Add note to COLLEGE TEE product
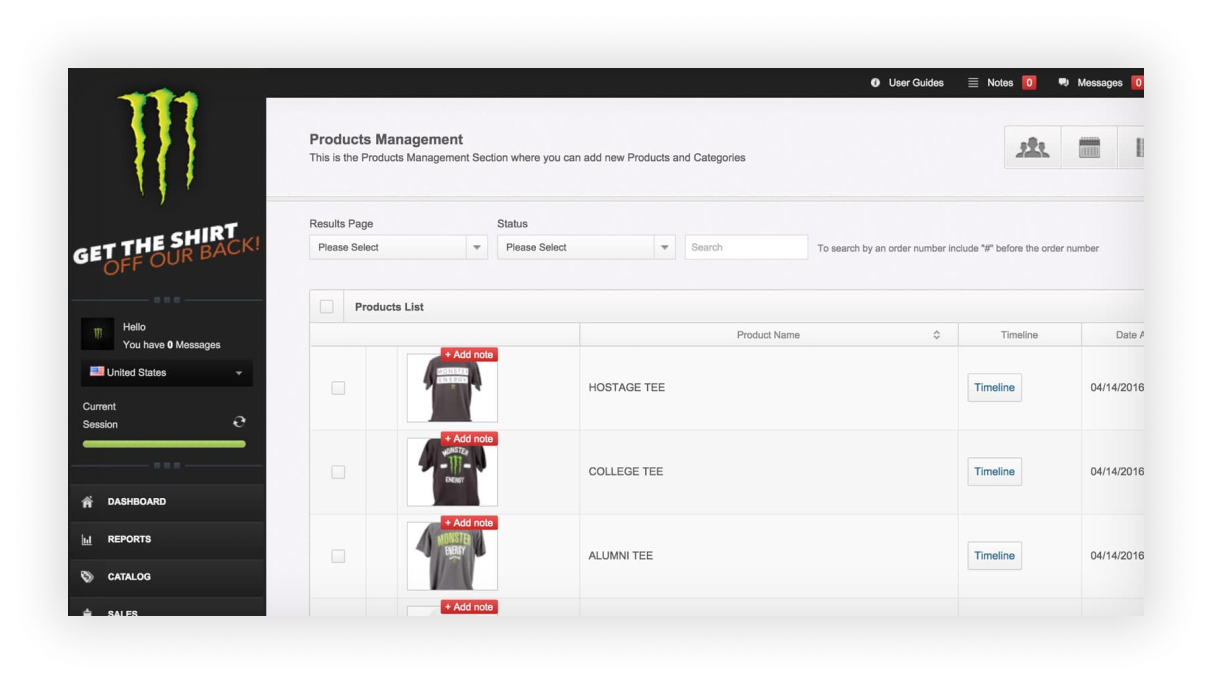The width and height of the screenshot is (1212, 684). pos(469,439)
